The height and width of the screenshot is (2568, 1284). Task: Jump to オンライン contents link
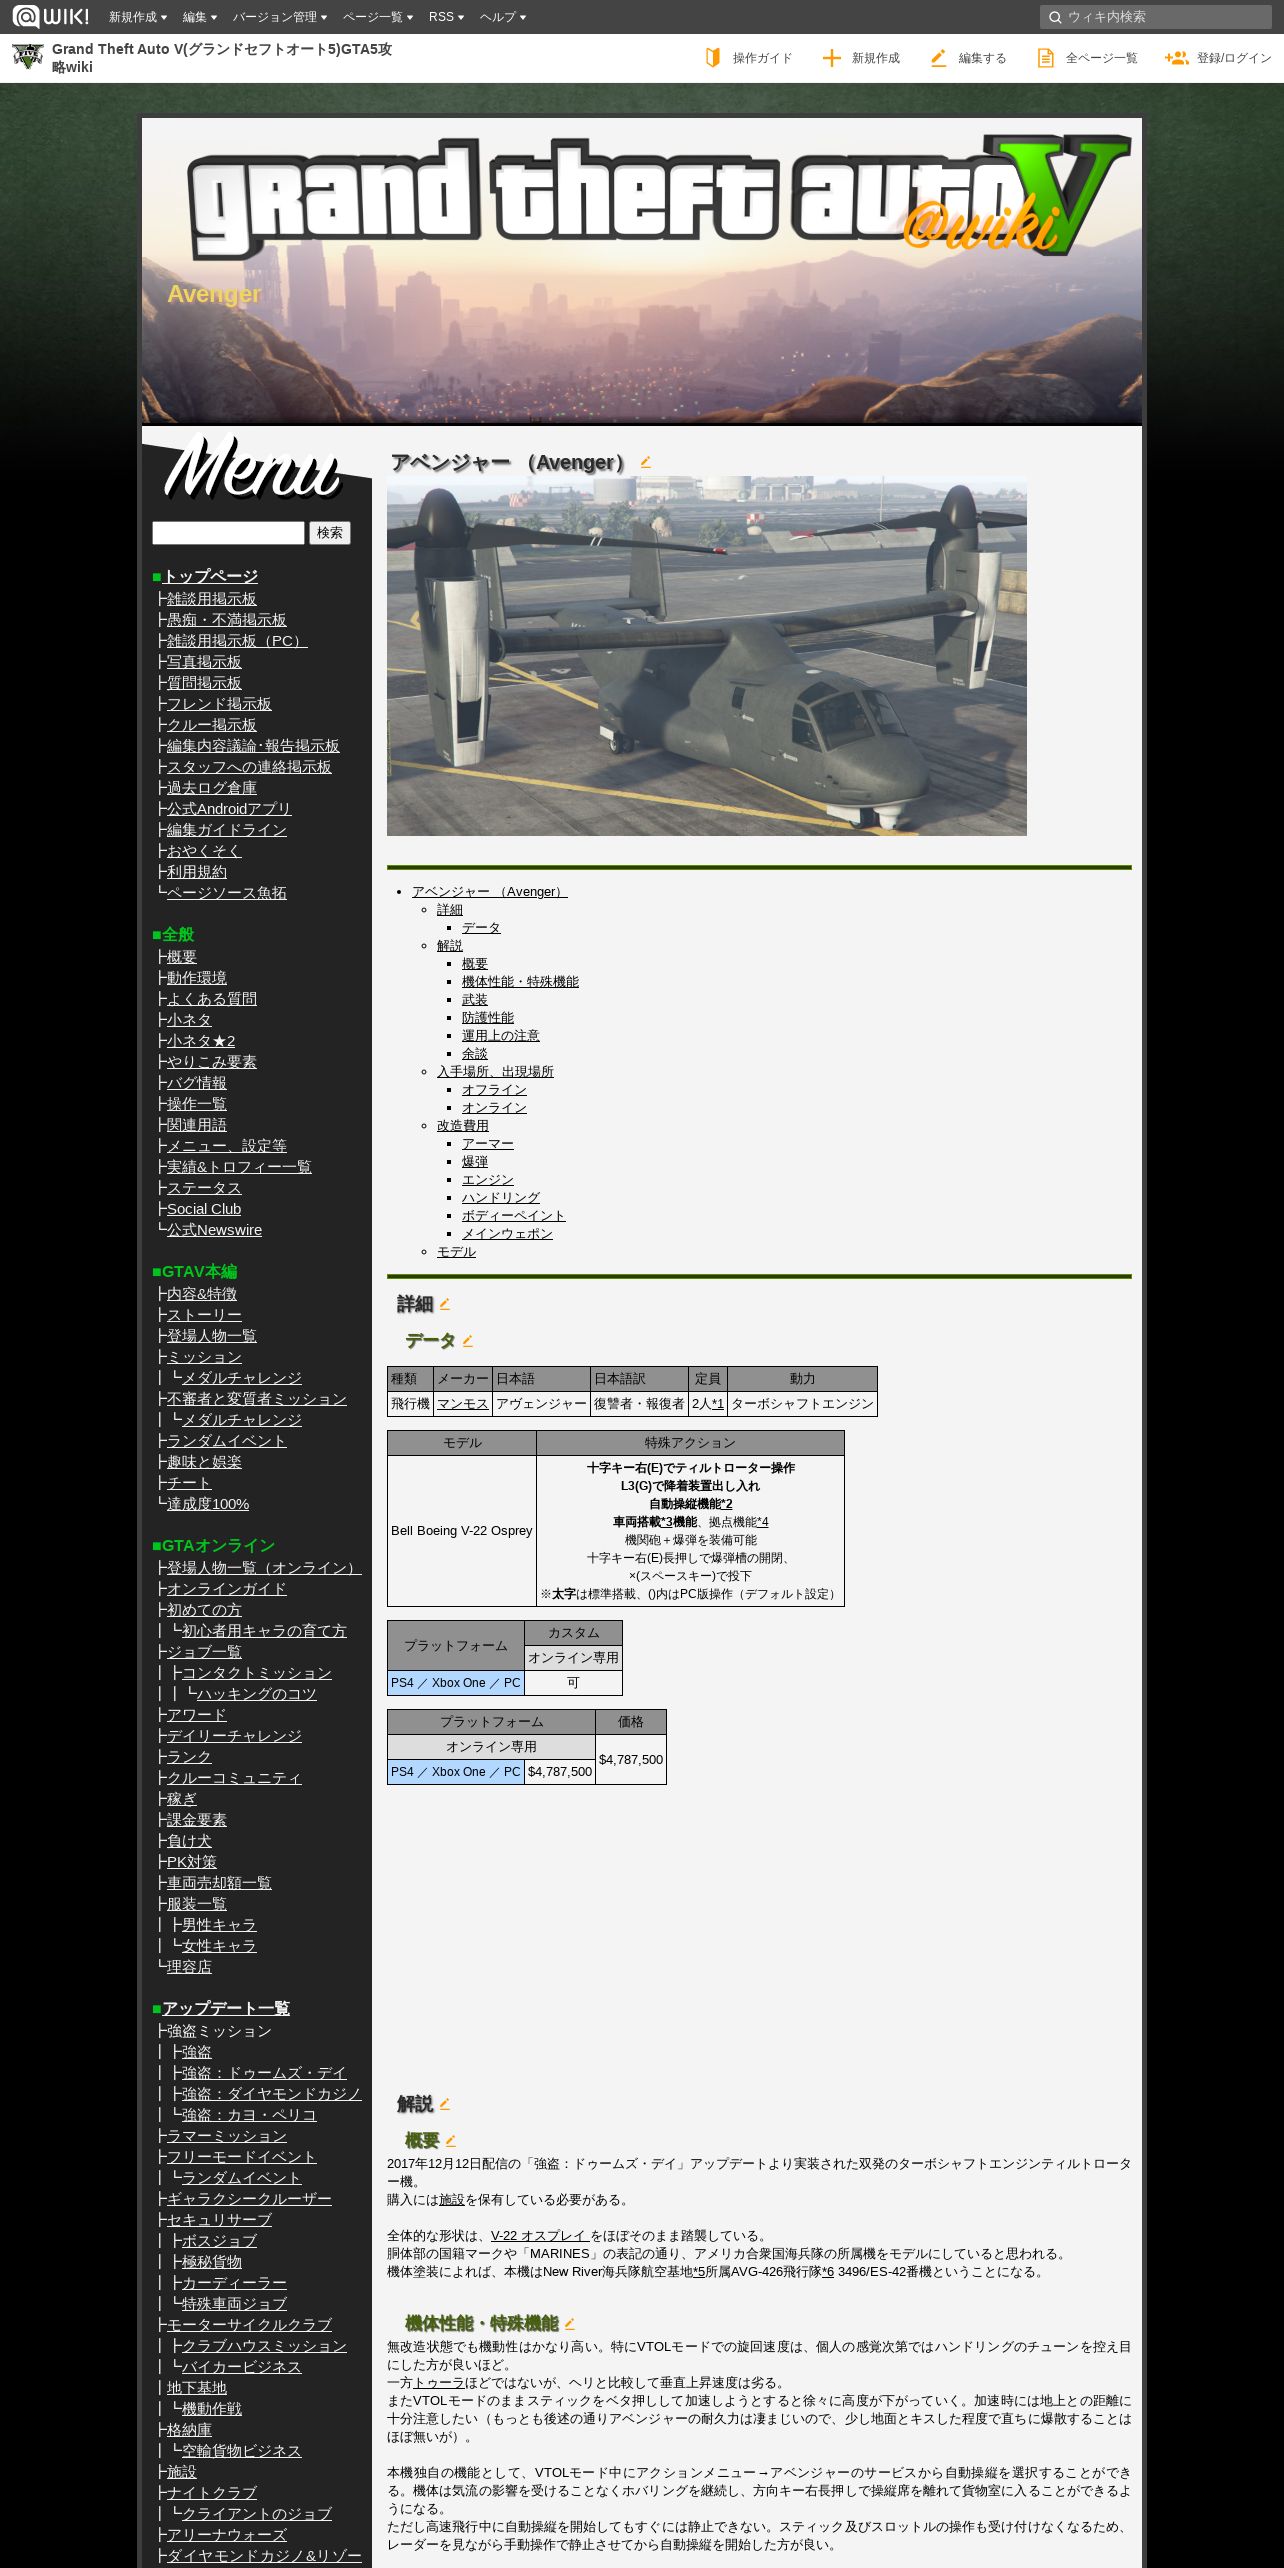(494, 1108)
